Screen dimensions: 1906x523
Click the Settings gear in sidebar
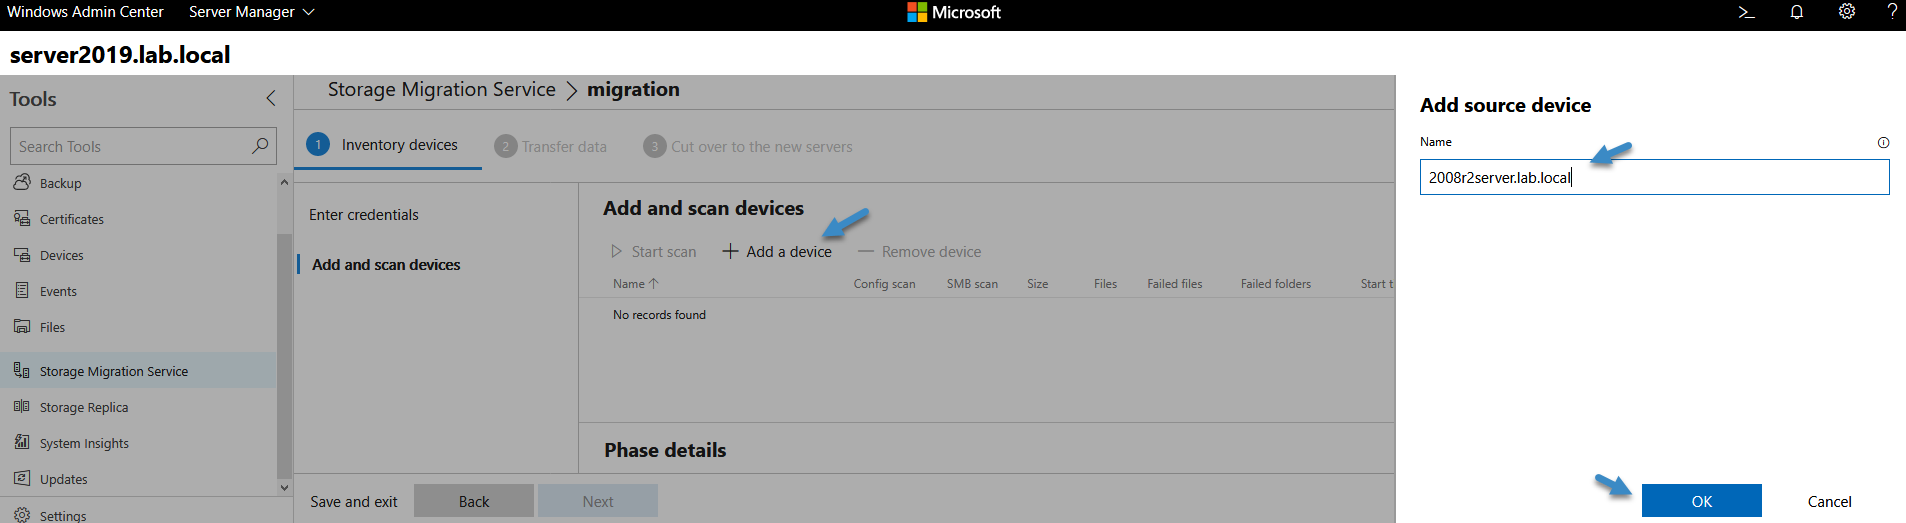pos(22,515)
